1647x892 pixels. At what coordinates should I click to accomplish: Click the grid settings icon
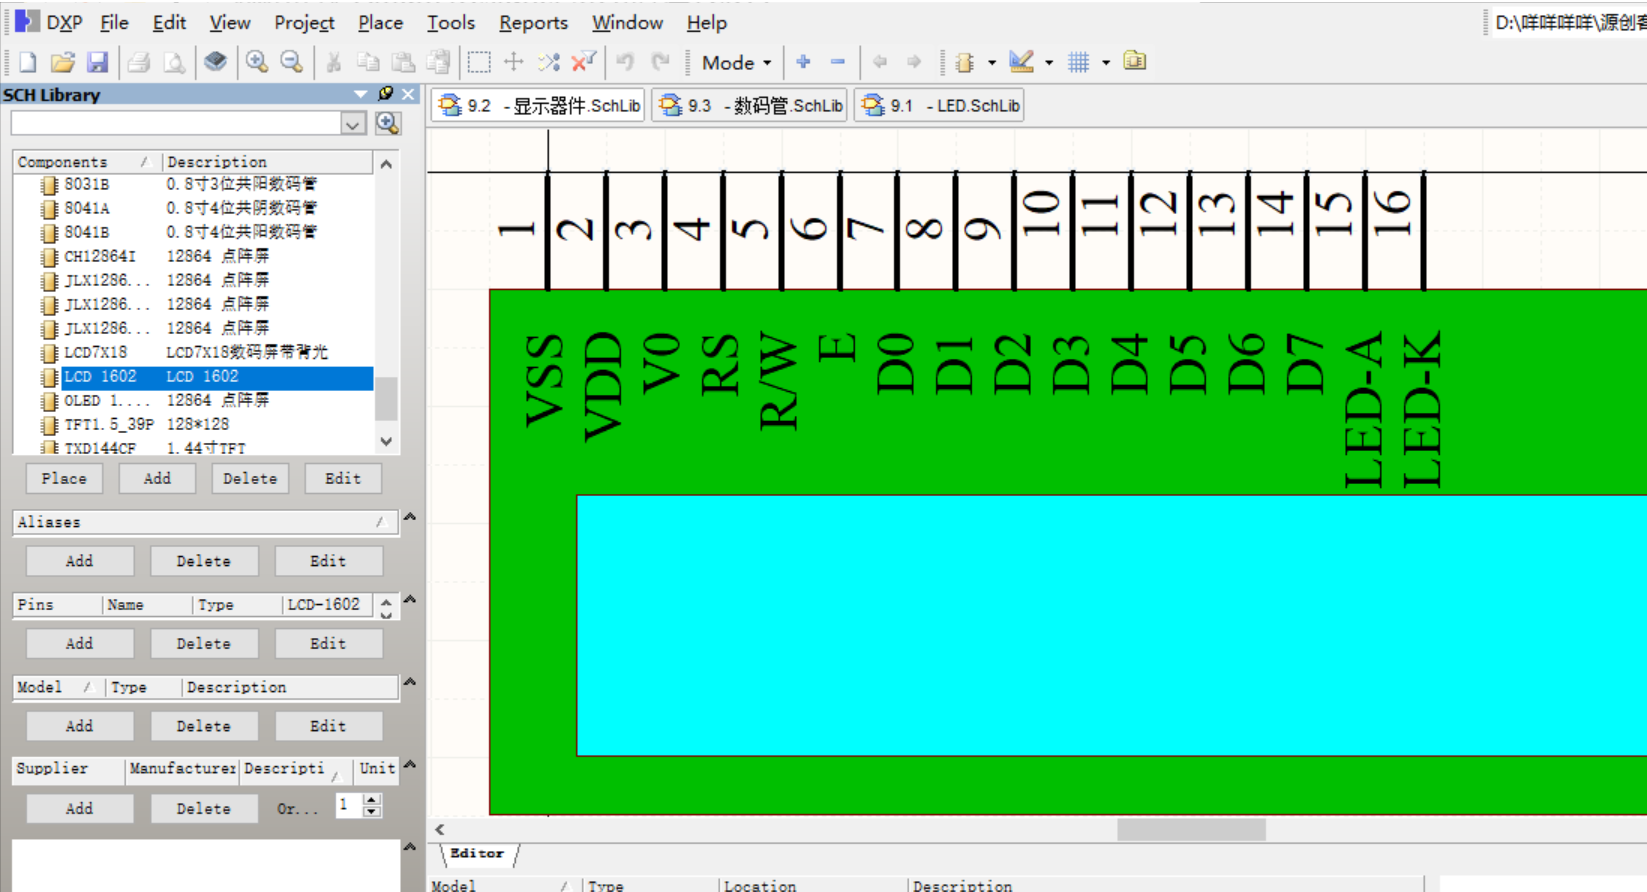pos(1078,62)
